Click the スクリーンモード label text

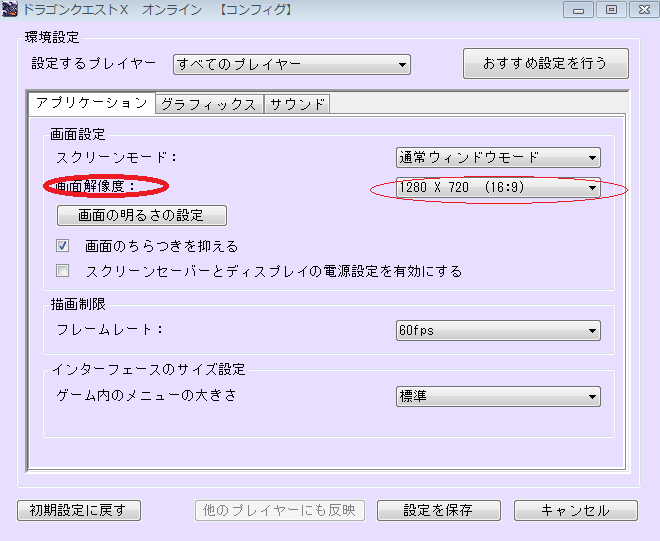(x=117, y=158)
